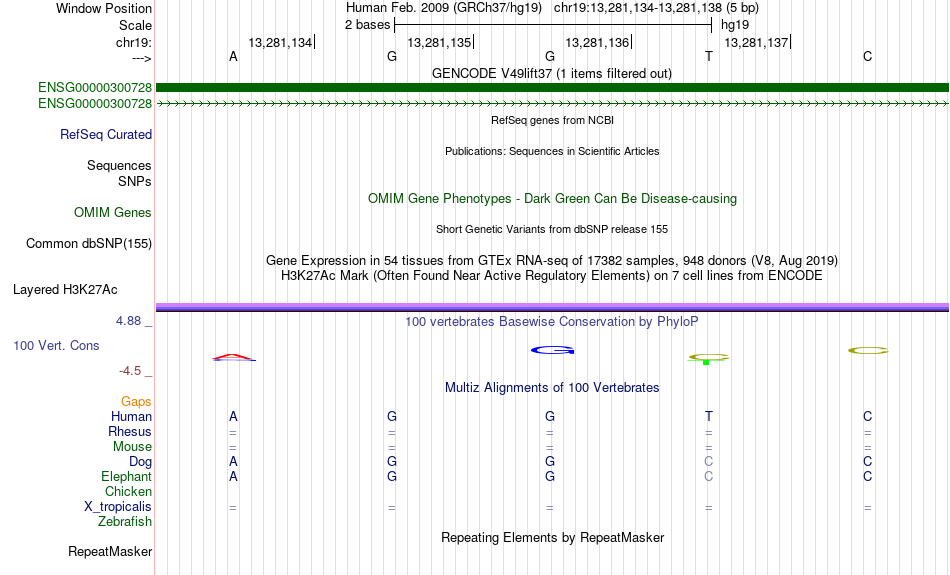Click the Rhesus species label
This screenshot has width=950, height=575.
pos(130,431)
